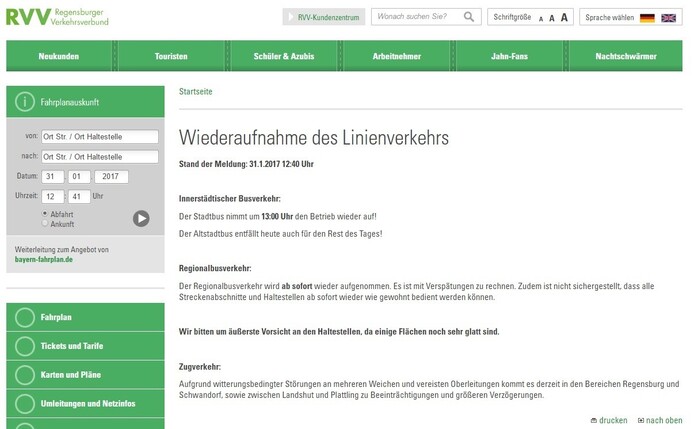Follow the bayern-fahrplan.de link
698x429 pixels.
(43, 260)
